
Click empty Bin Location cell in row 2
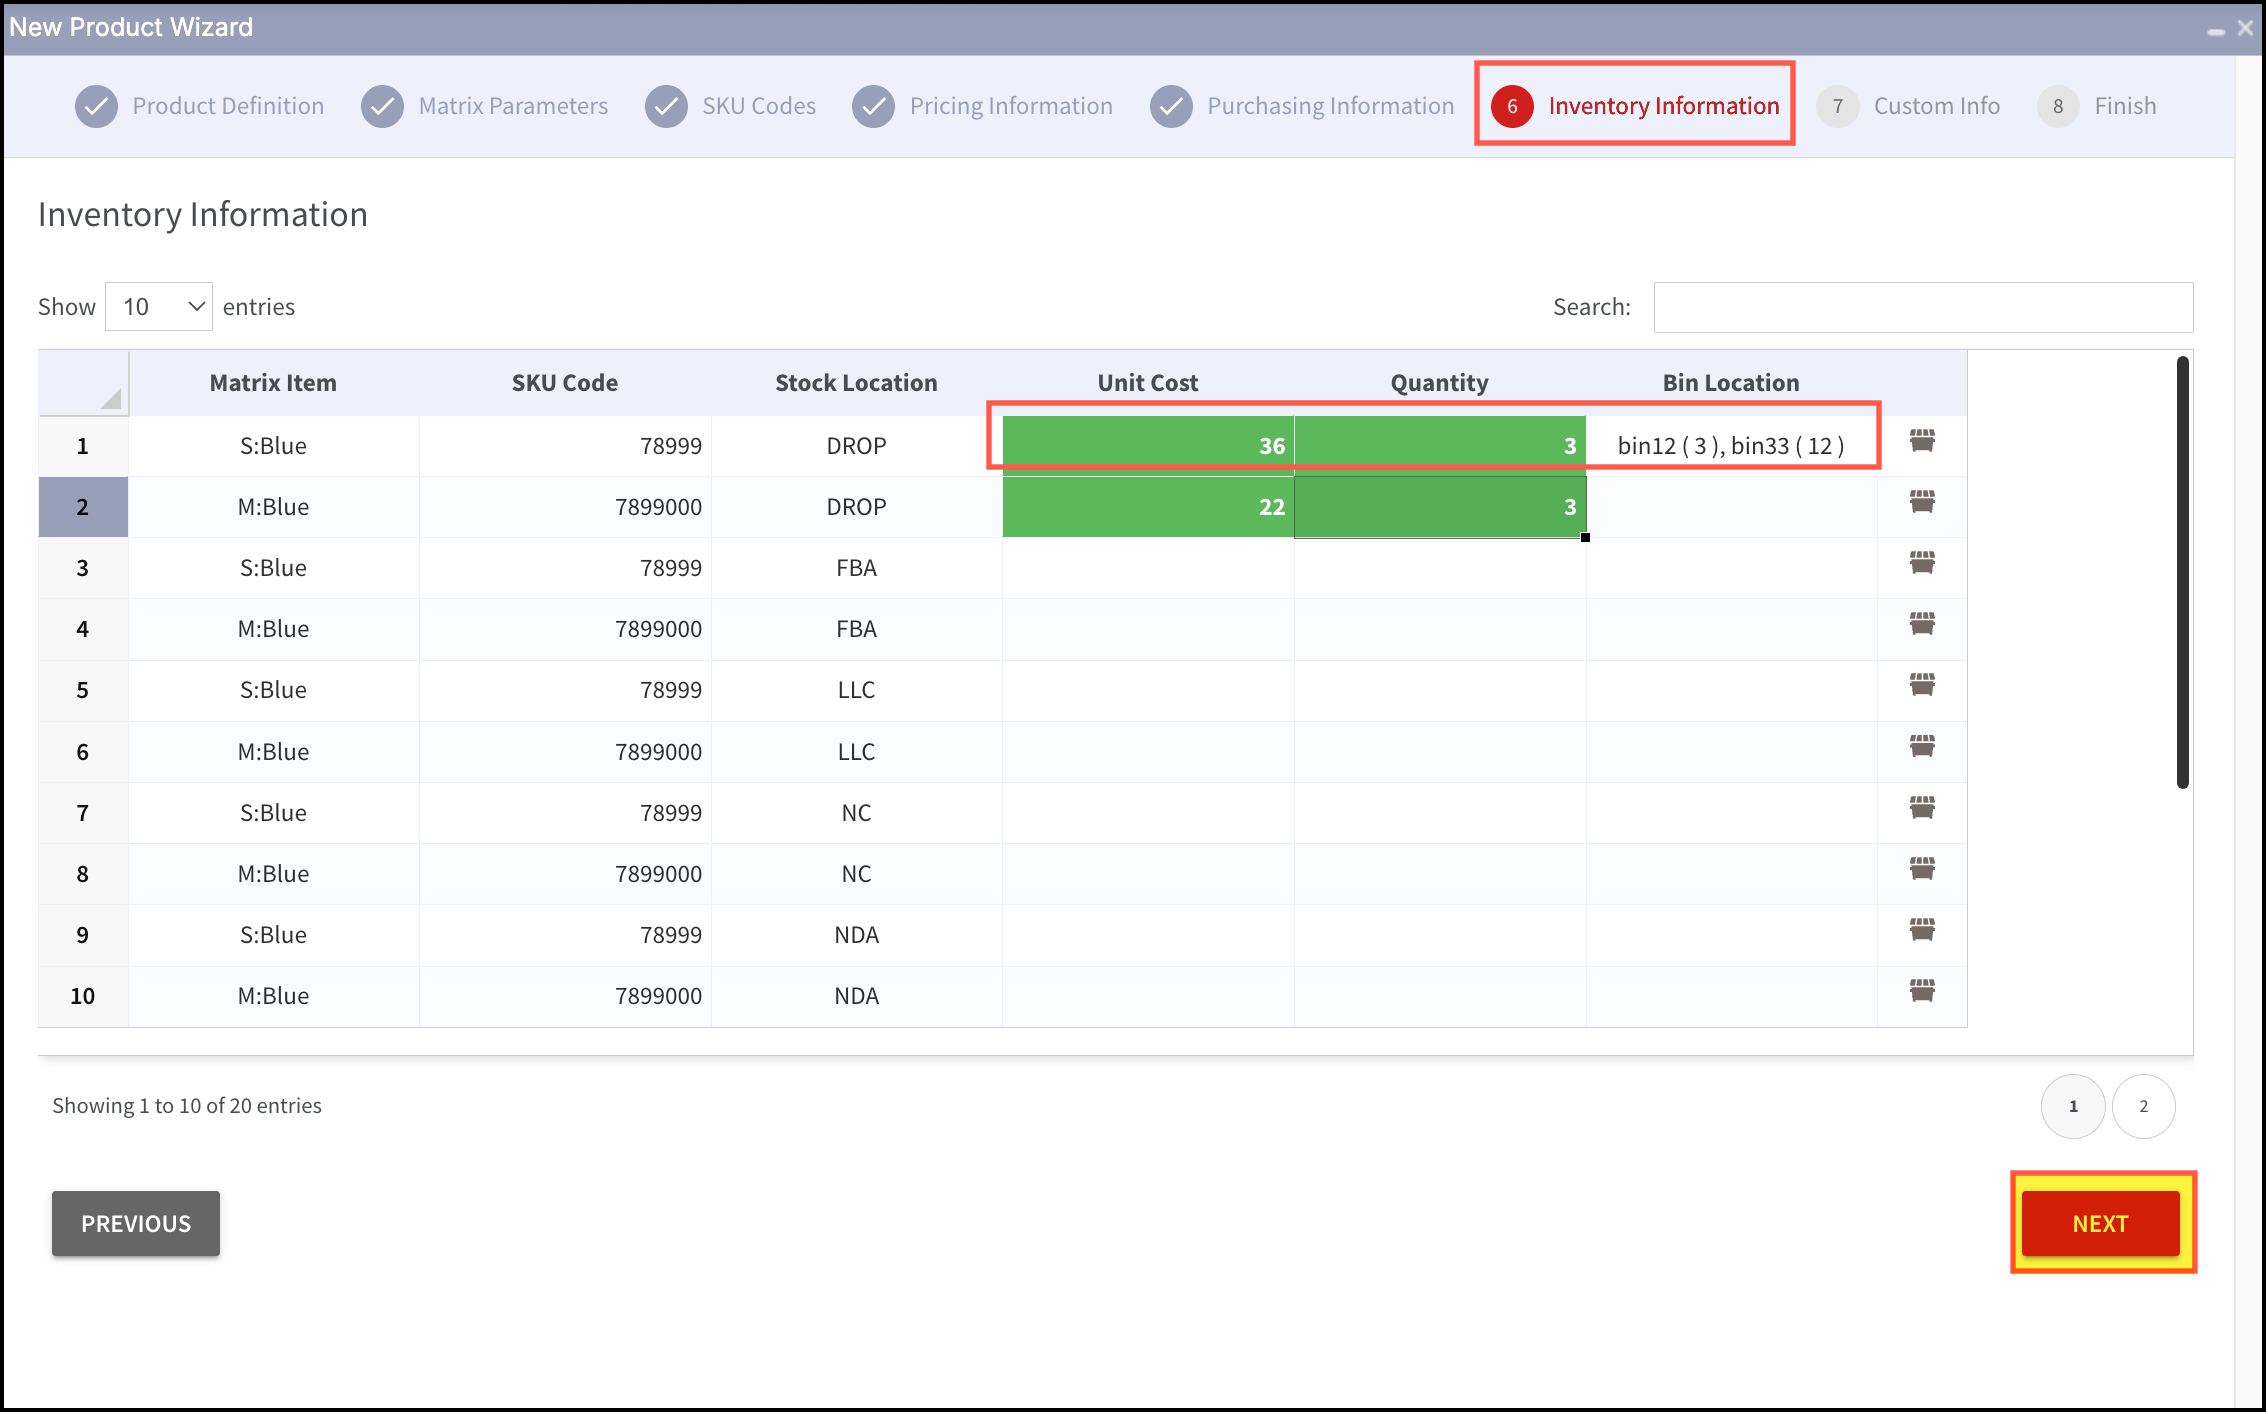(x=1731, y=507)
